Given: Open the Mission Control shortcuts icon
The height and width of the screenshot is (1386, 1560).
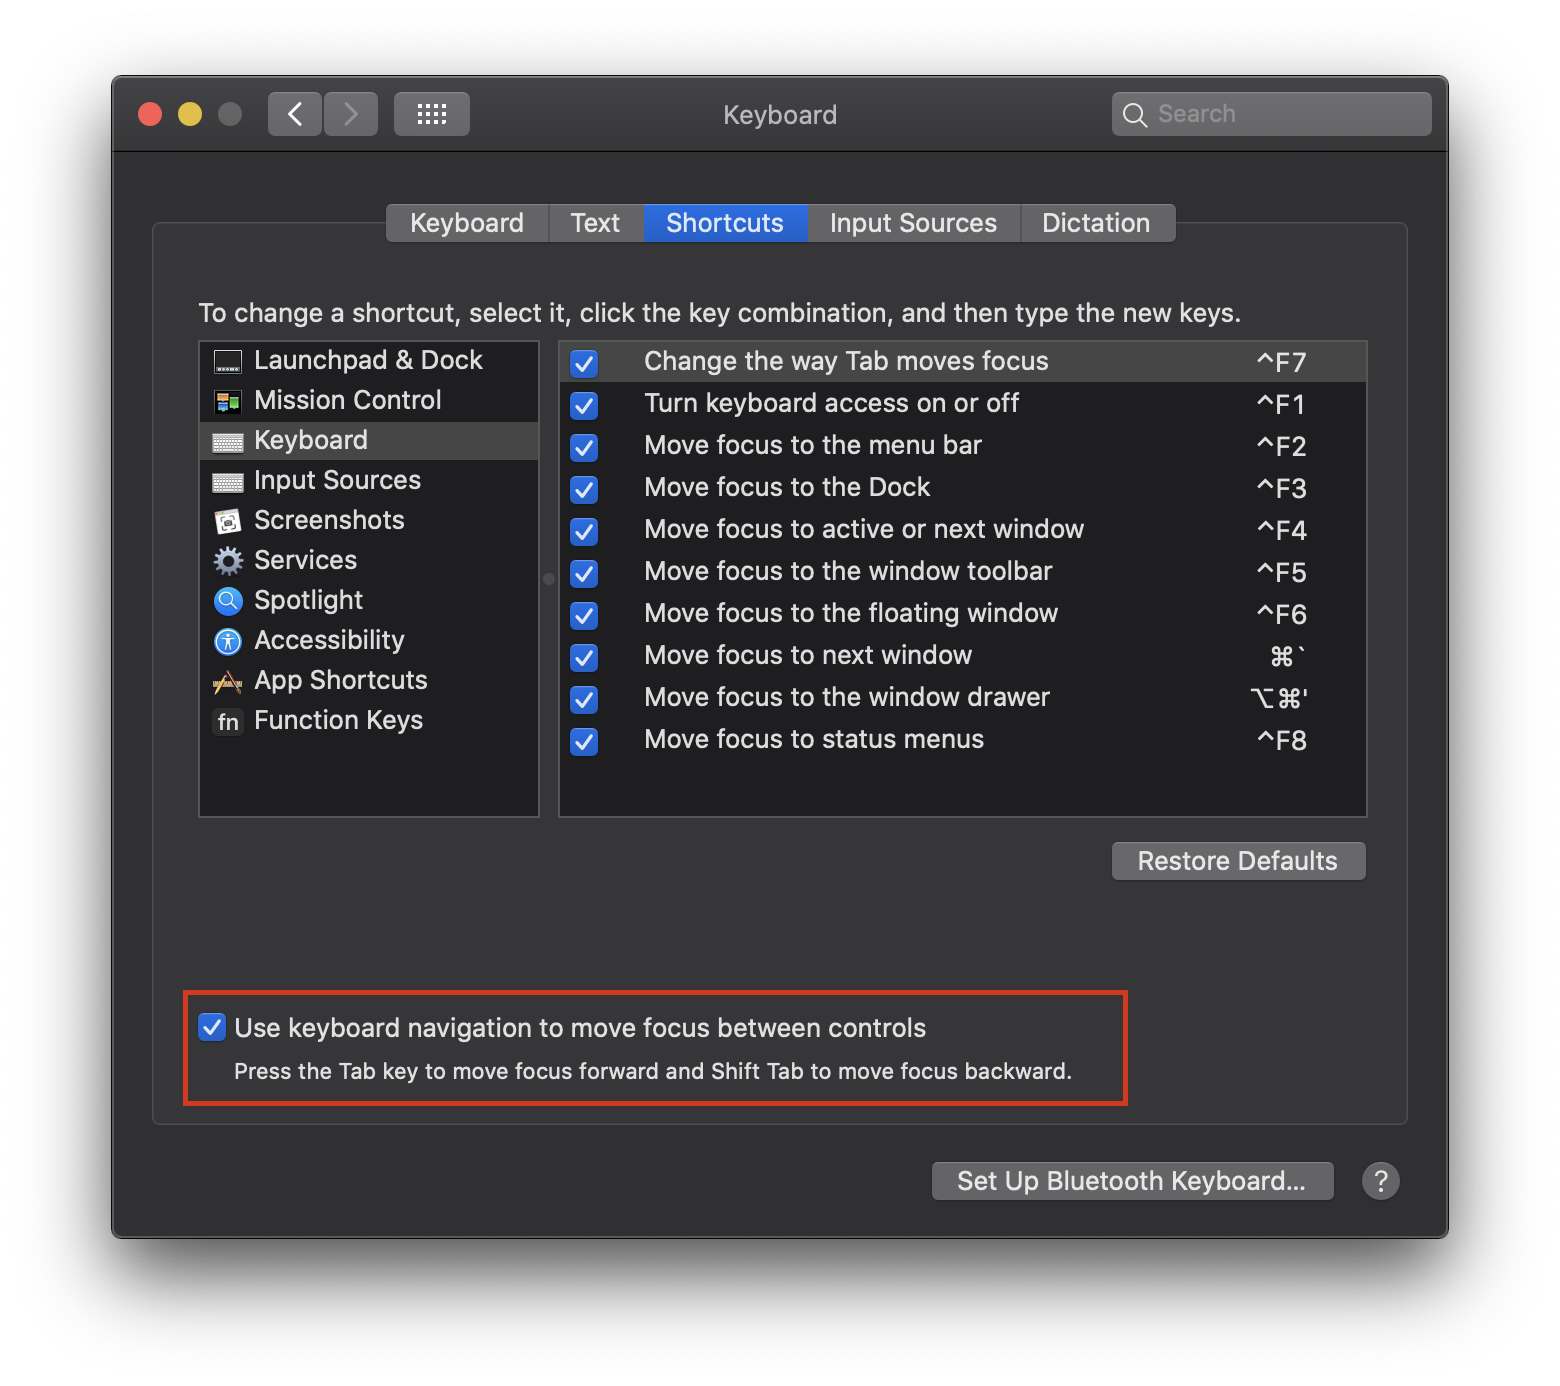Looking at the screenshot, I should (x=228, y=400).
